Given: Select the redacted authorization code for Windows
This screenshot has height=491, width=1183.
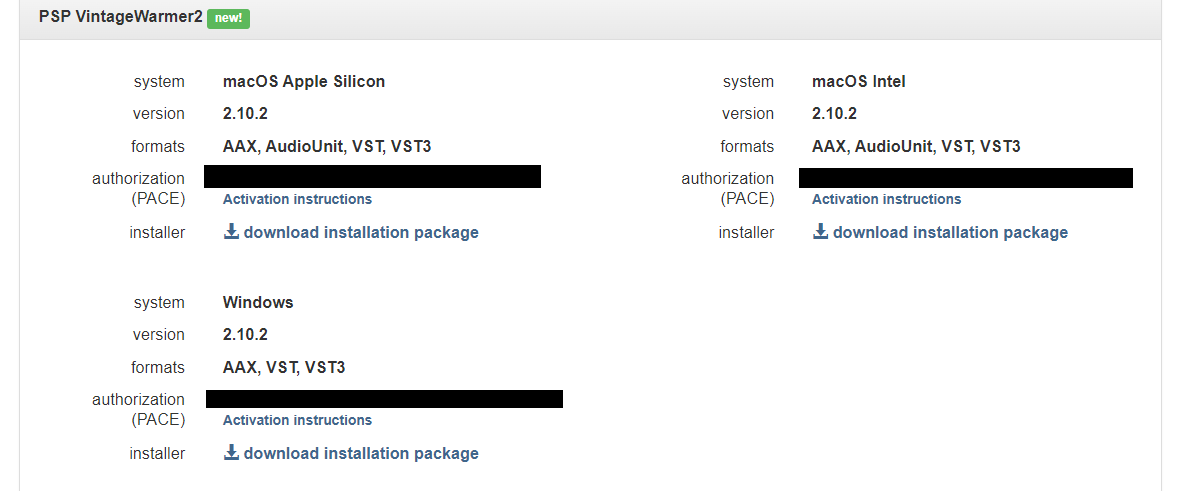Looking at the screenshot, I should pyautogui.click(x=384, y=399).
